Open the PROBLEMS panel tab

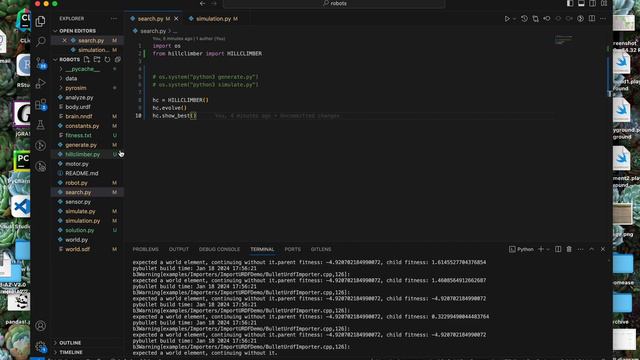(x=145, y=249)
